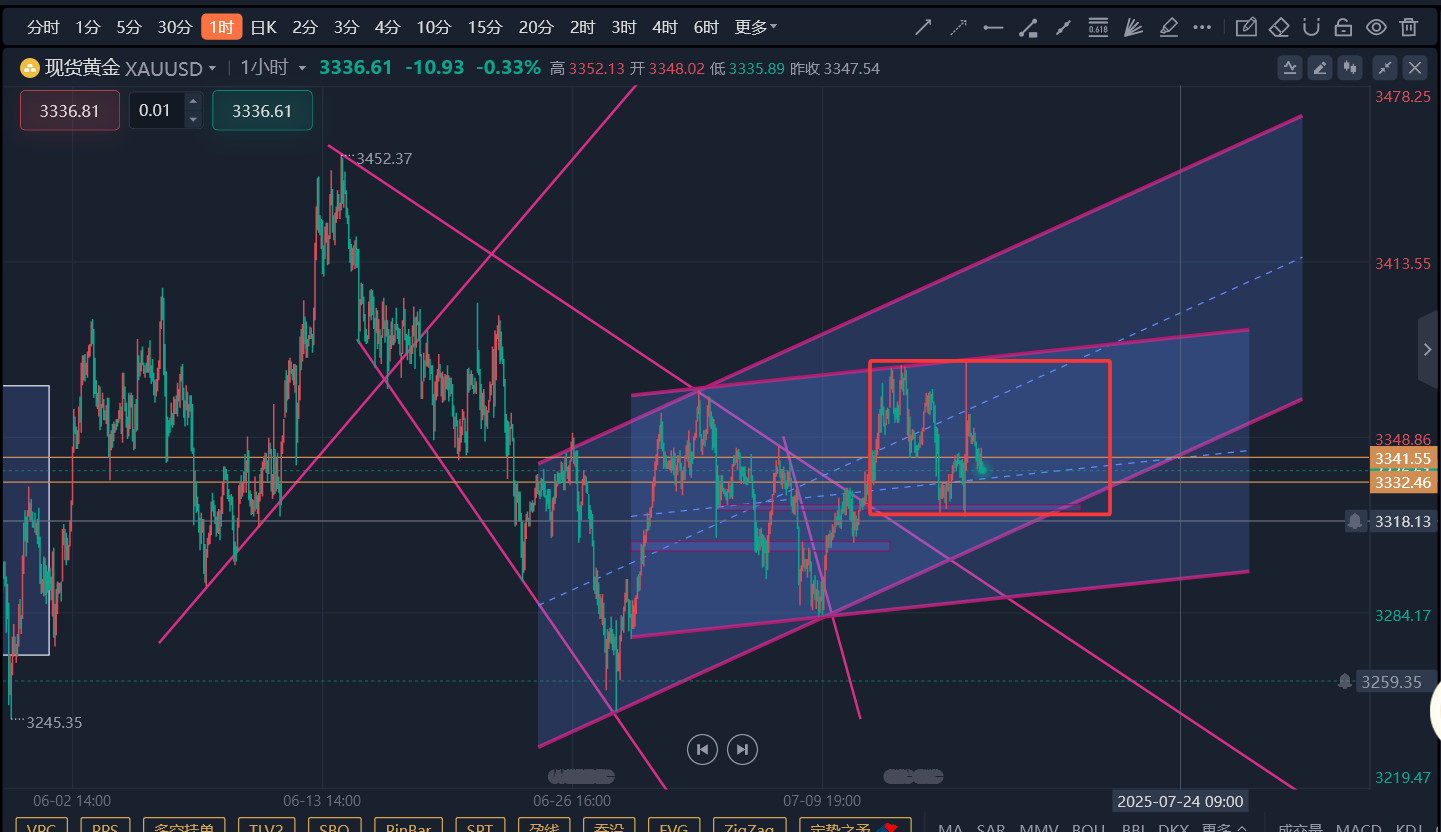Click the 3245.35 low price label

(x=54, y=722)
